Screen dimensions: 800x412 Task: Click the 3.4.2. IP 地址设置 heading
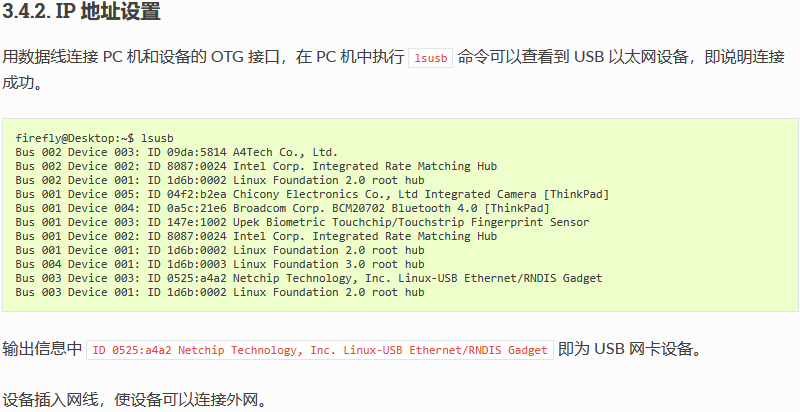coord(82,12)
